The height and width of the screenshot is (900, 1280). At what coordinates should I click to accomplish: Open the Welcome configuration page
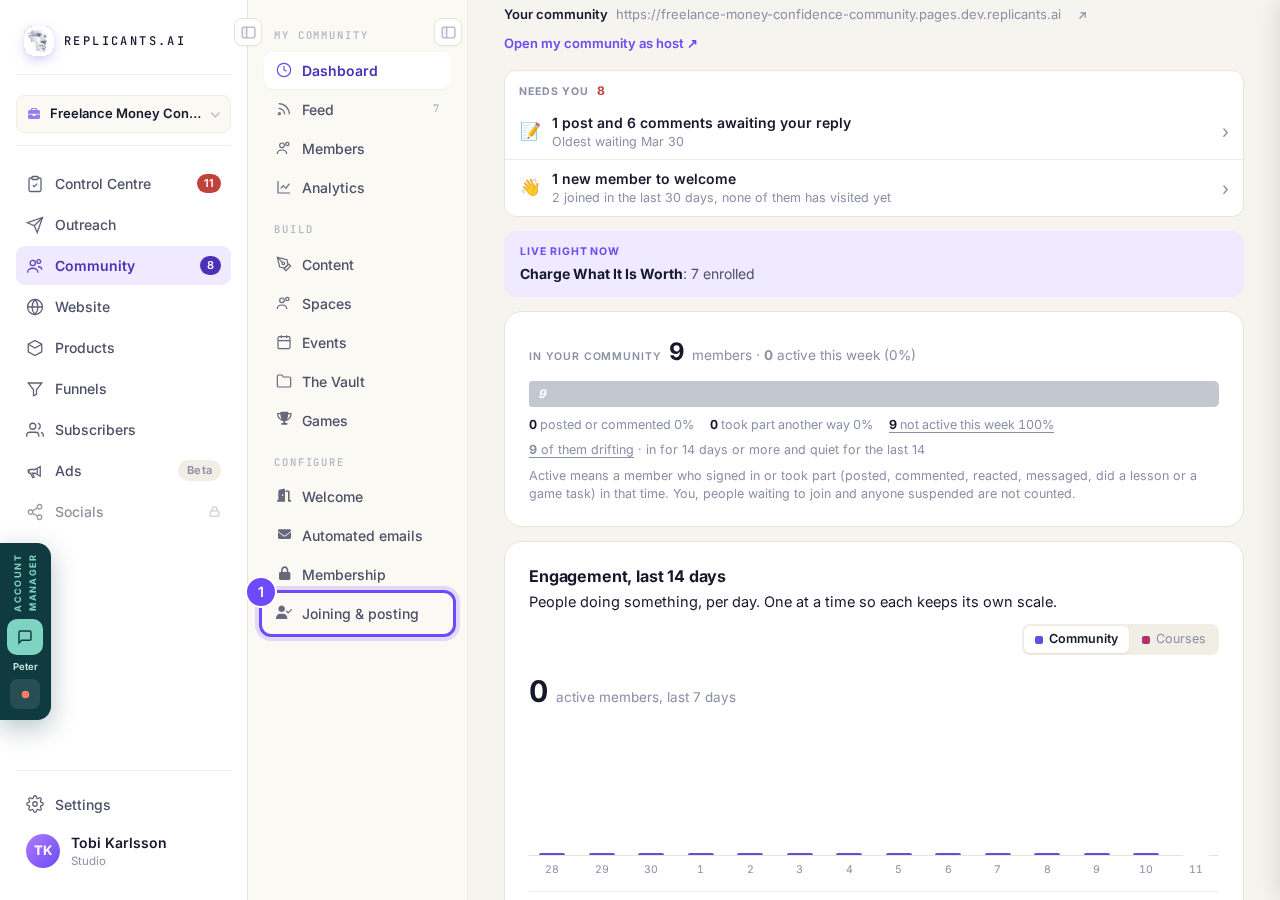[x=357, y=497]
